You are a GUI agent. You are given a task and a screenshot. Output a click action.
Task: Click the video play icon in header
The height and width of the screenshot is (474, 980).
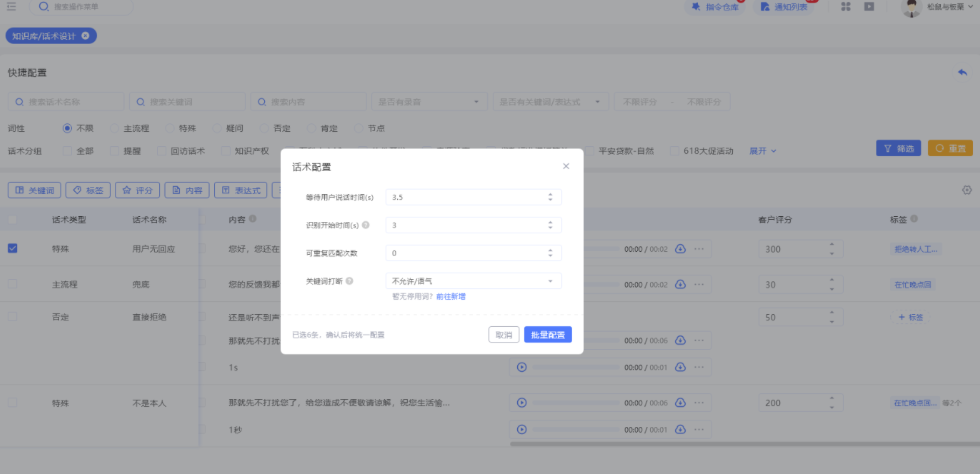869,6
